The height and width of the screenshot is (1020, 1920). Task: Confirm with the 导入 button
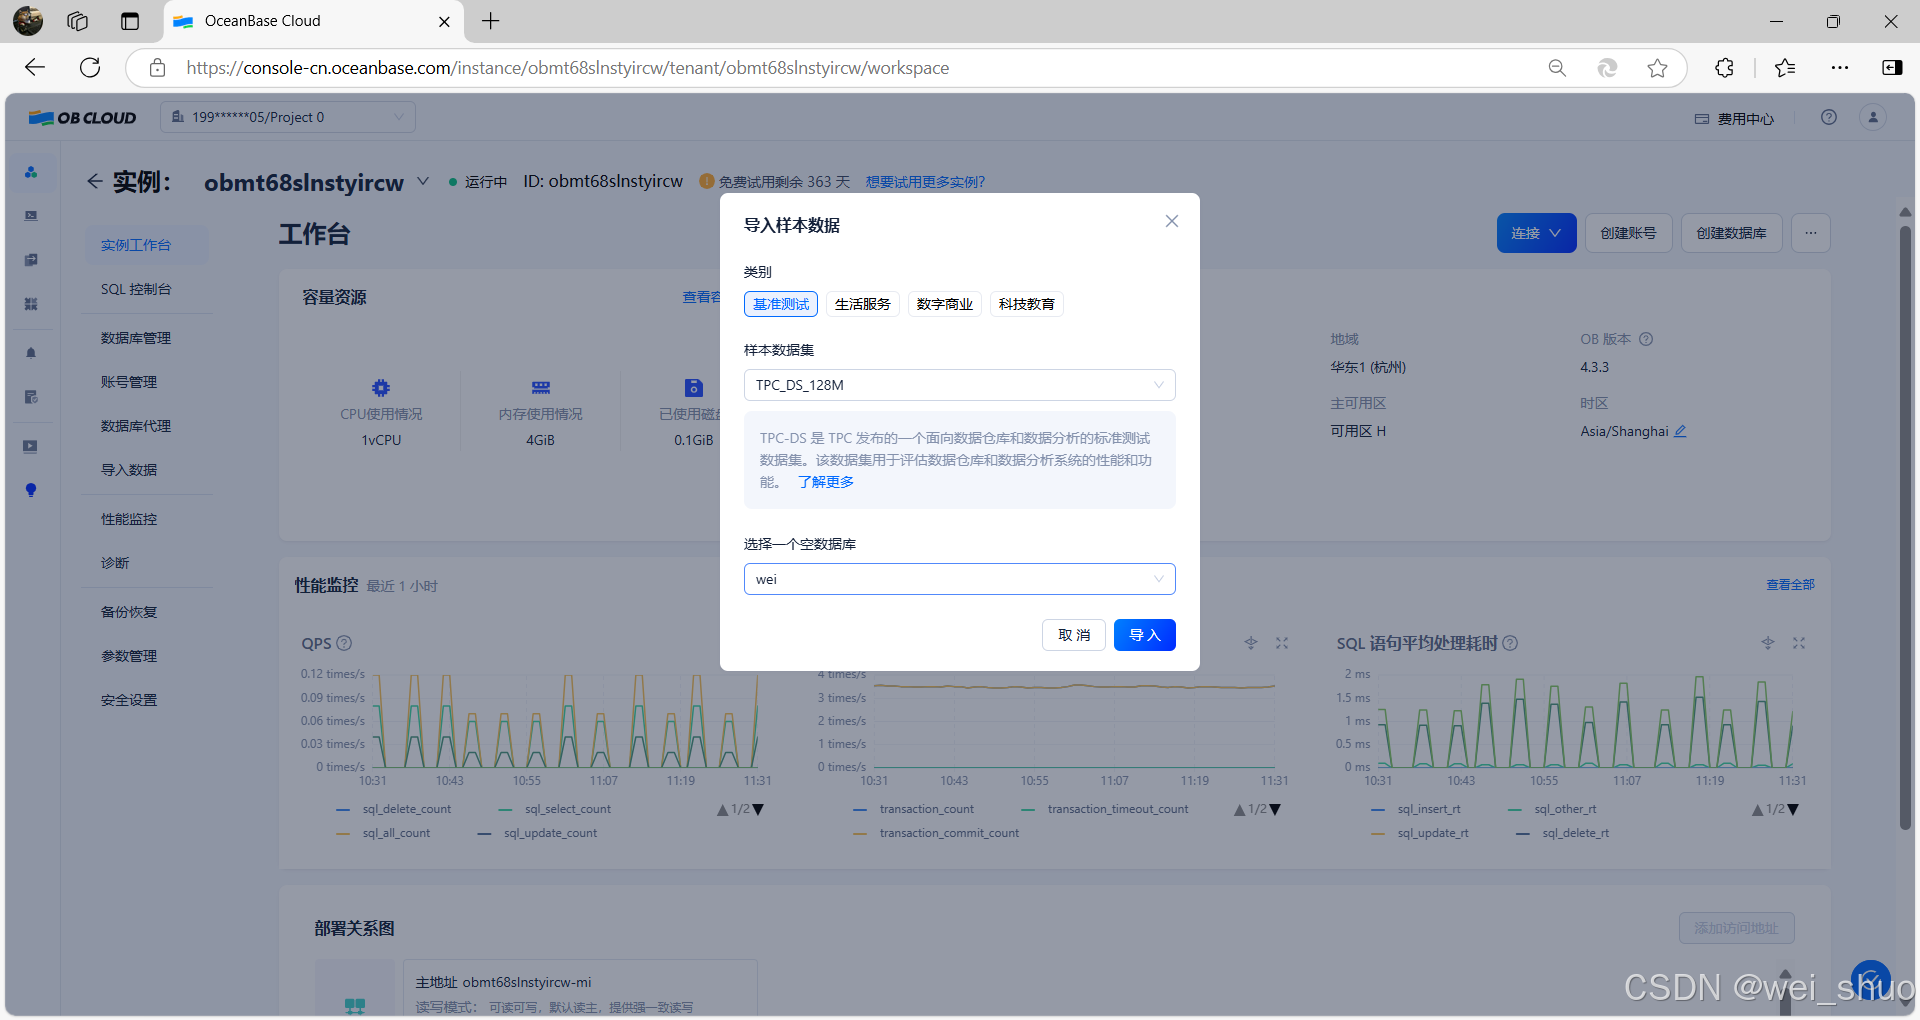point(1145,635)
